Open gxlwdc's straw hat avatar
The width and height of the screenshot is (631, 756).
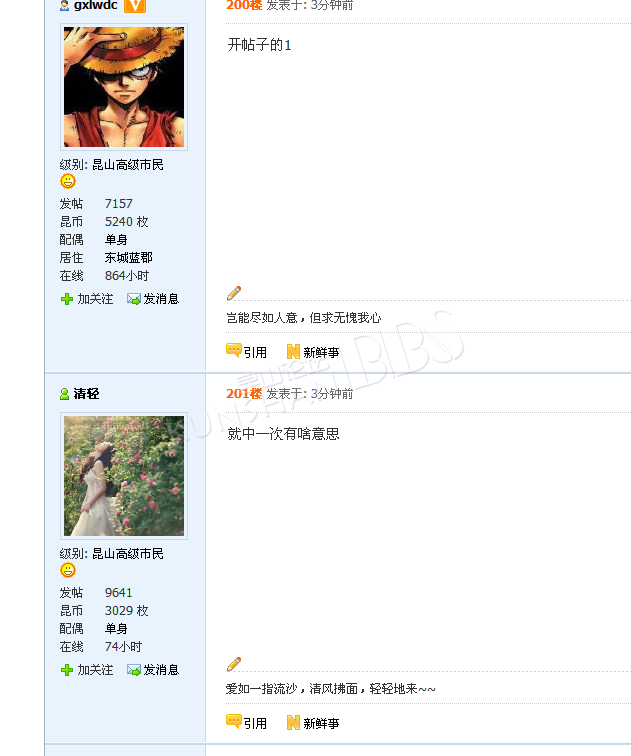pos(124,87)
